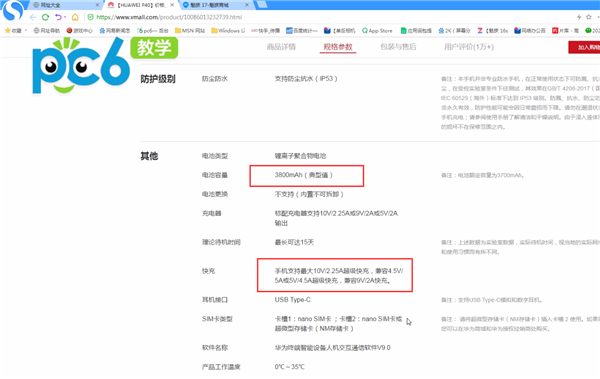Bookmark the page with the star icon
600x379 pixels.
click(x=589, y=17)
